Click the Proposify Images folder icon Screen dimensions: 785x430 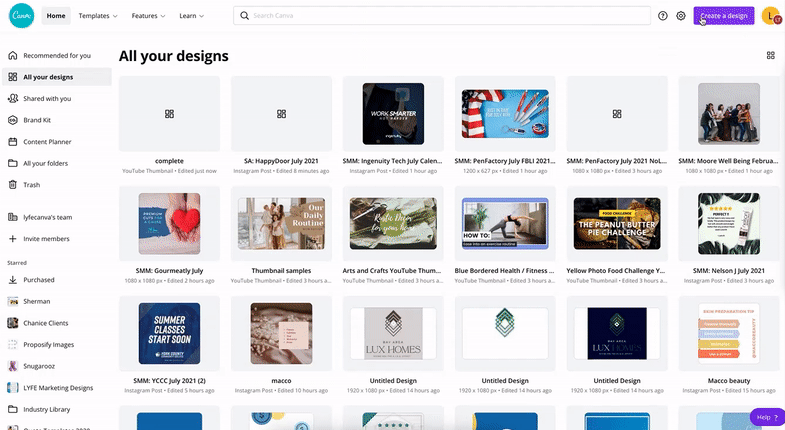coord(13,344)
